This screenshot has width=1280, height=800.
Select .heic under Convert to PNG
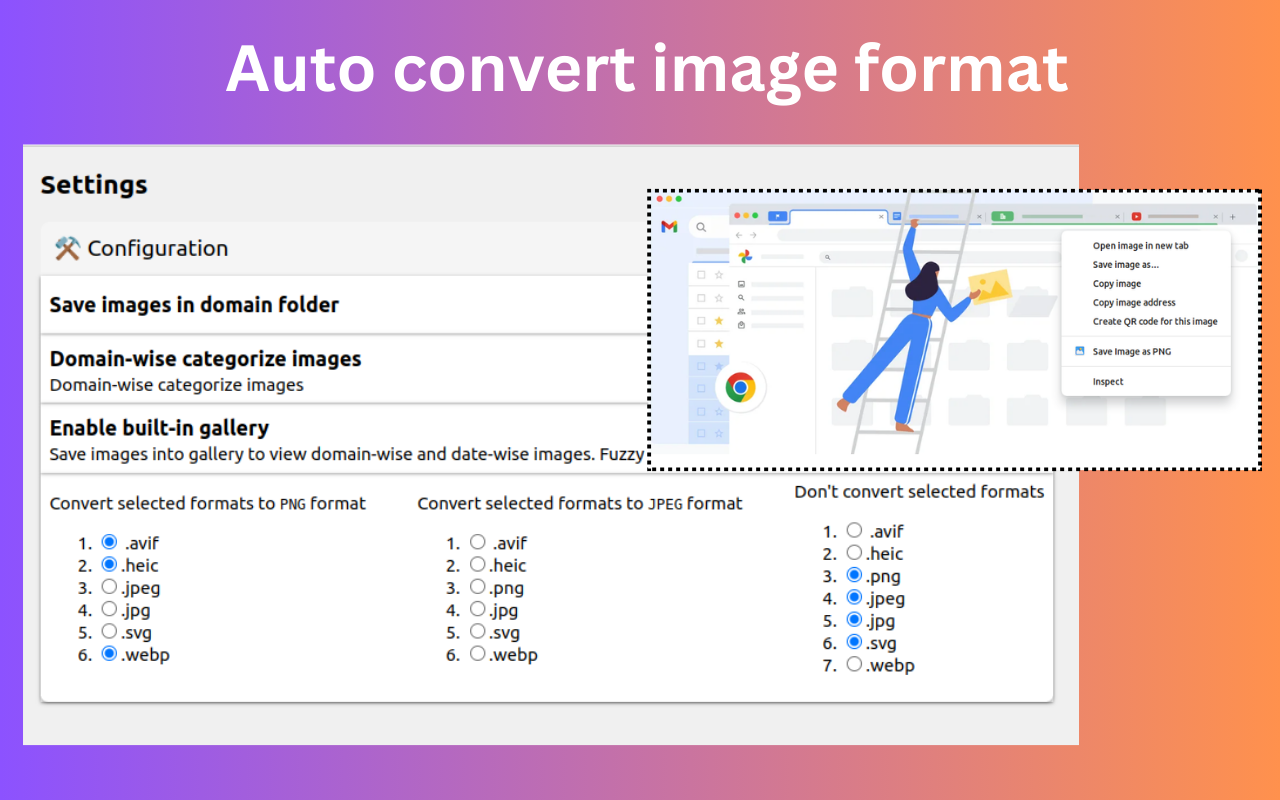pos(110,564)
